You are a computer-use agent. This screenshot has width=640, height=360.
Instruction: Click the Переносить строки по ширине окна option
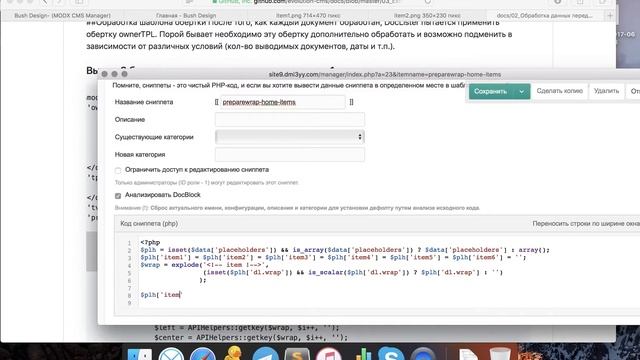tap(586, 224)
